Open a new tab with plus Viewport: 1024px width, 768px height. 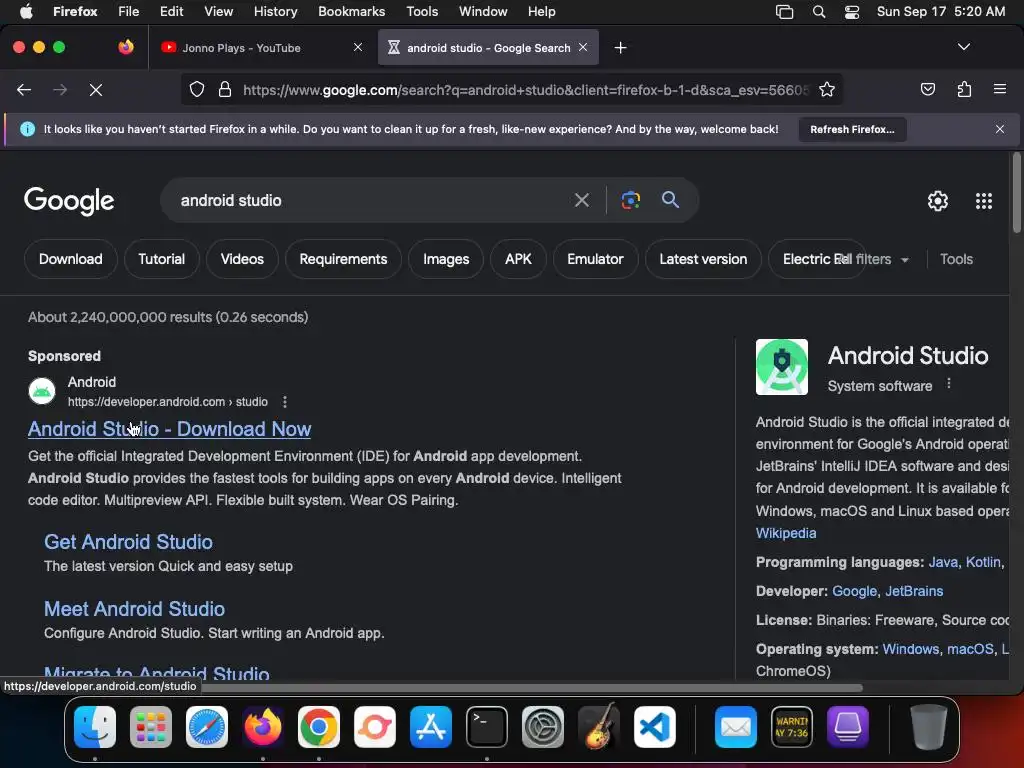tap(620, 48)
